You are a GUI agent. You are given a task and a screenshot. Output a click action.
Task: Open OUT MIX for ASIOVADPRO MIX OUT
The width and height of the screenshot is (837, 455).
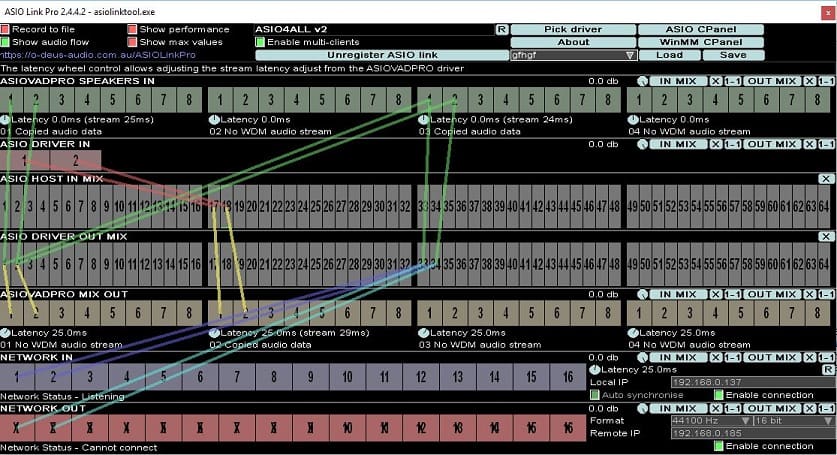772,294
